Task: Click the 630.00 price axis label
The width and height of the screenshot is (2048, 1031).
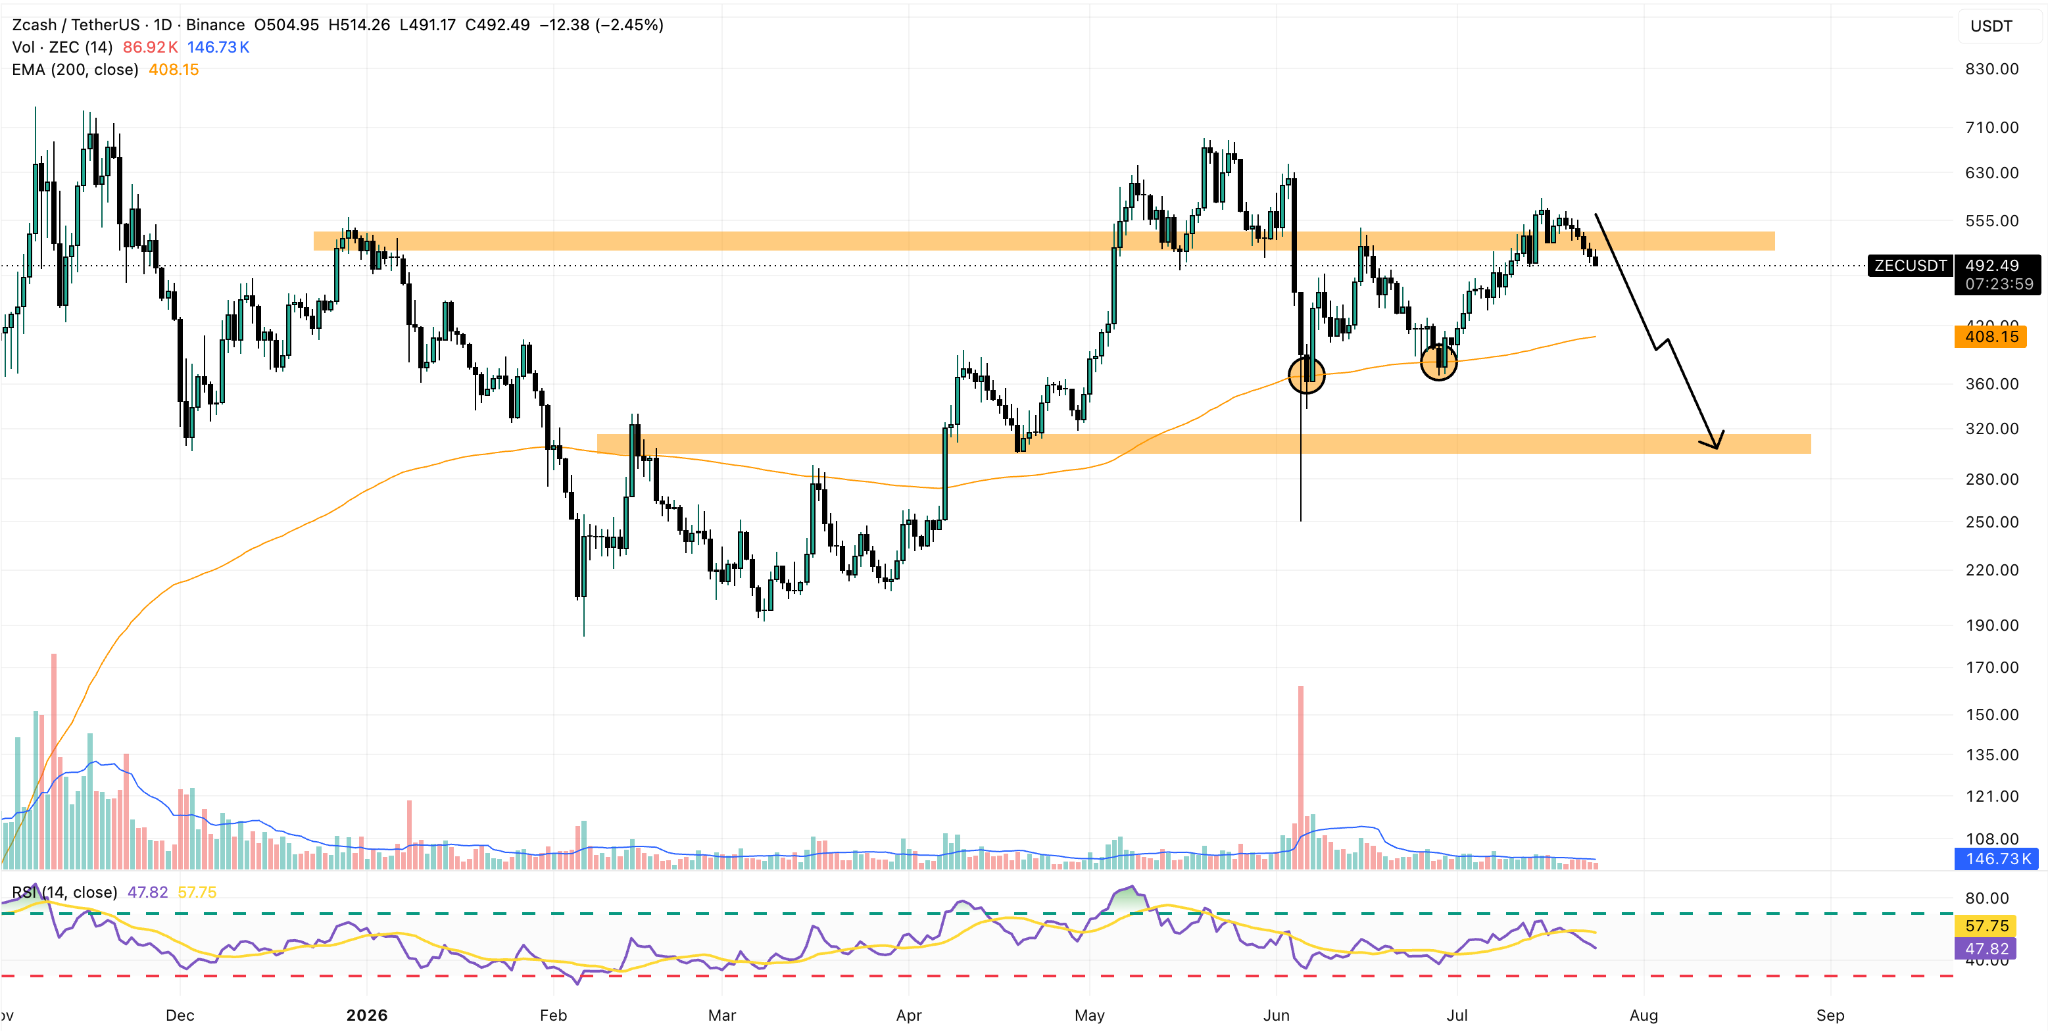Action: (1992, 173)
